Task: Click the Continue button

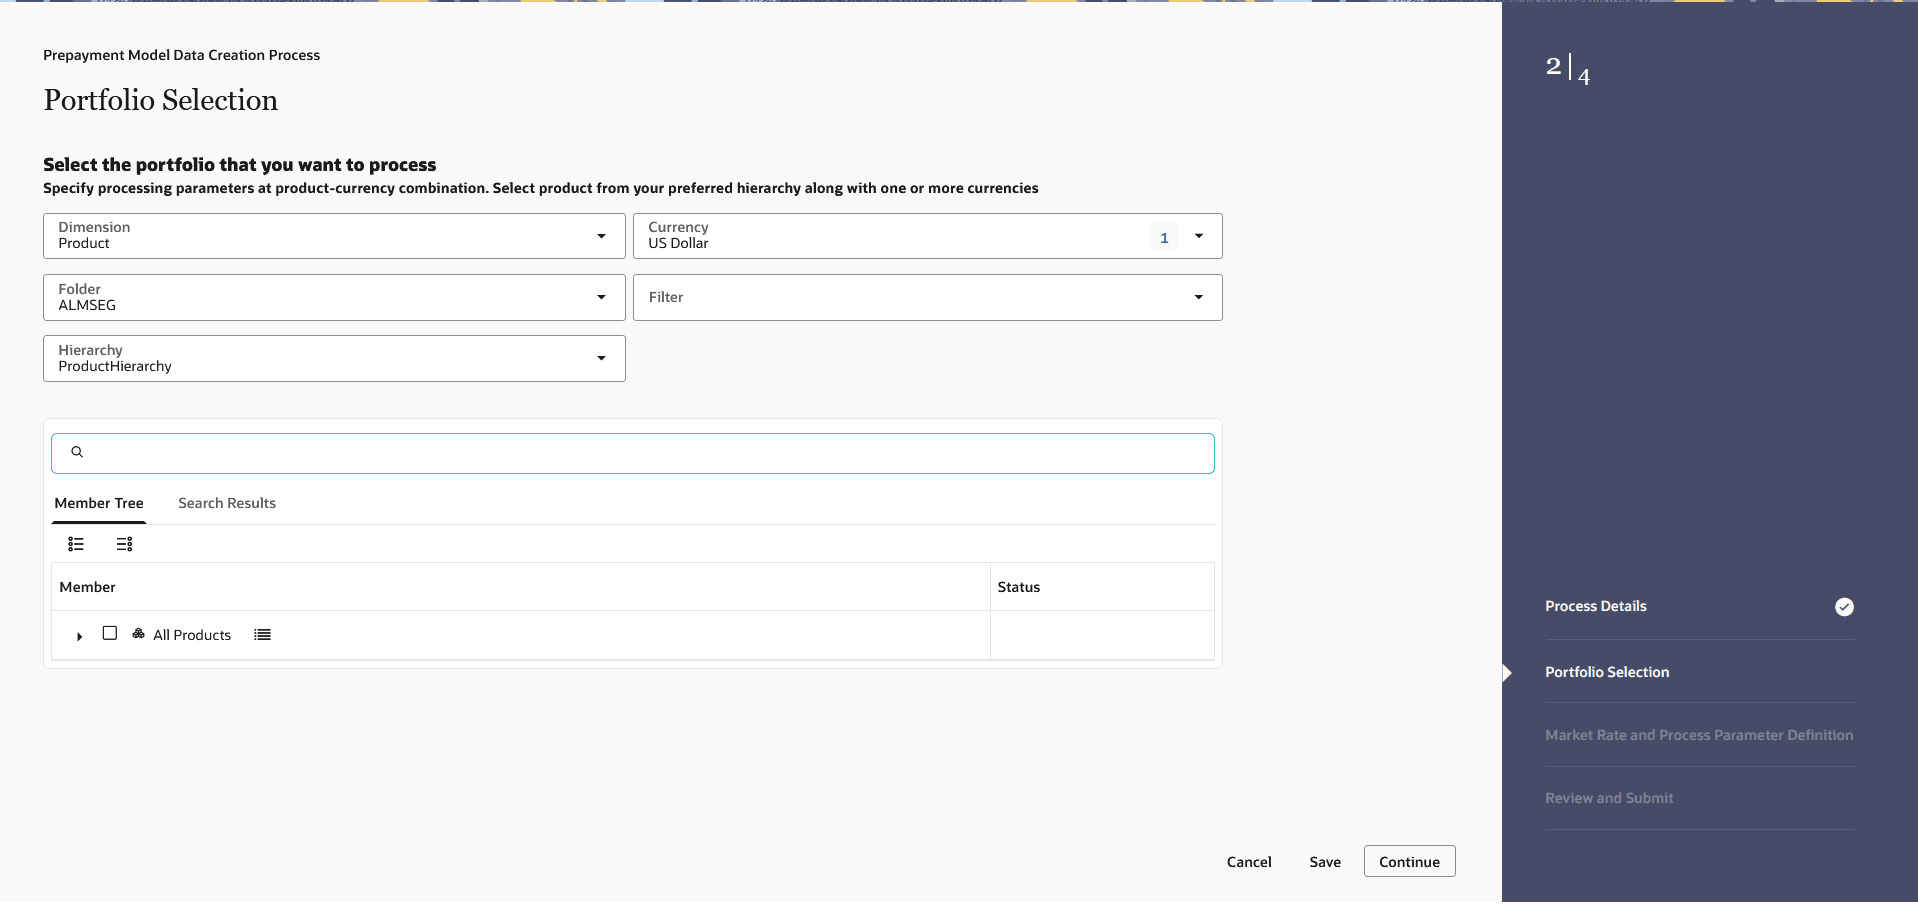Action: coord(1409,862)
